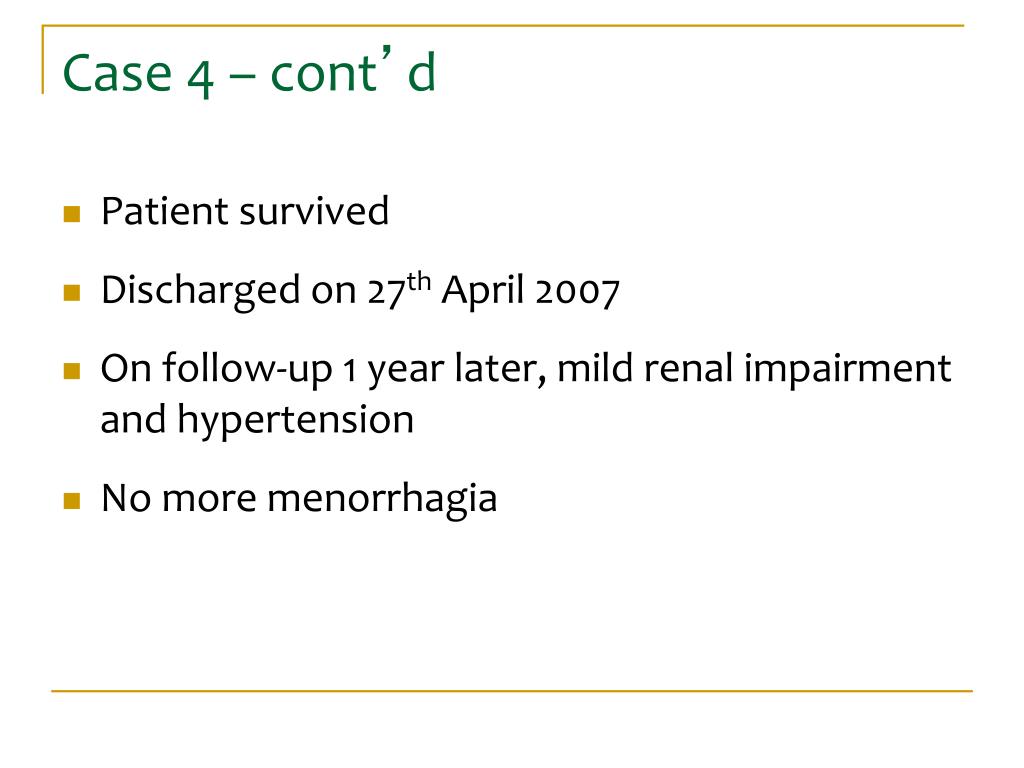This screenshot has height=768, width=1024.
Task: Click the slide title Case 4 – cont'd
Action: (x=249, y=72)
